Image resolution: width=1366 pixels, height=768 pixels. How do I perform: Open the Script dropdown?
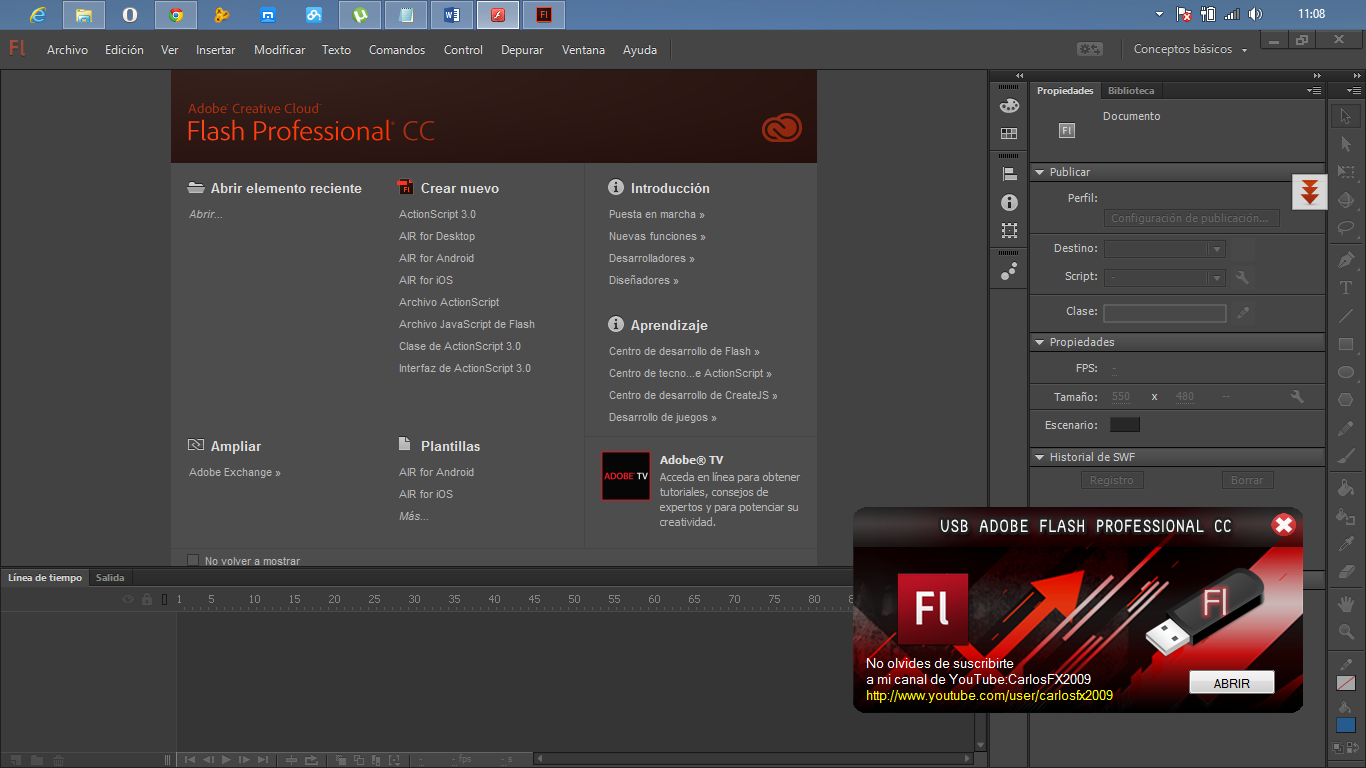click(x=1165, y=277)
